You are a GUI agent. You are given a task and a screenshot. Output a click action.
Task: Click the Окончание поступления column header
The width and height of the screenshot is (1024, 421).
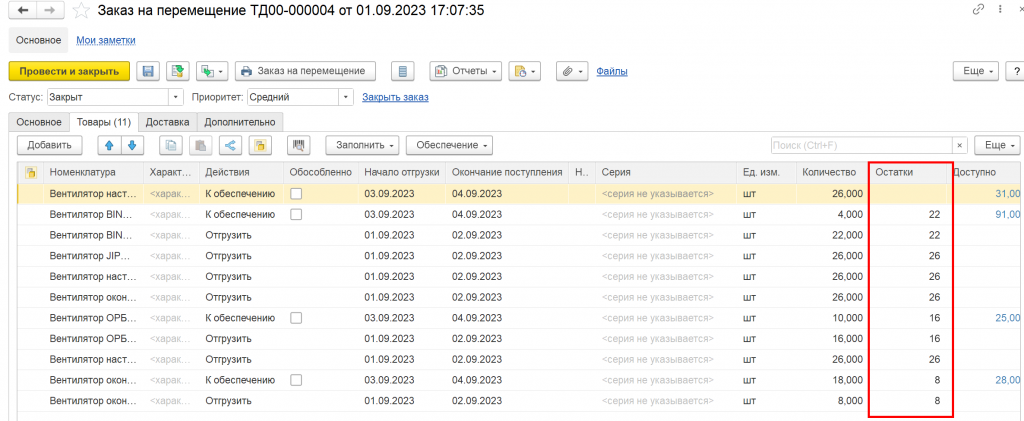507,172
